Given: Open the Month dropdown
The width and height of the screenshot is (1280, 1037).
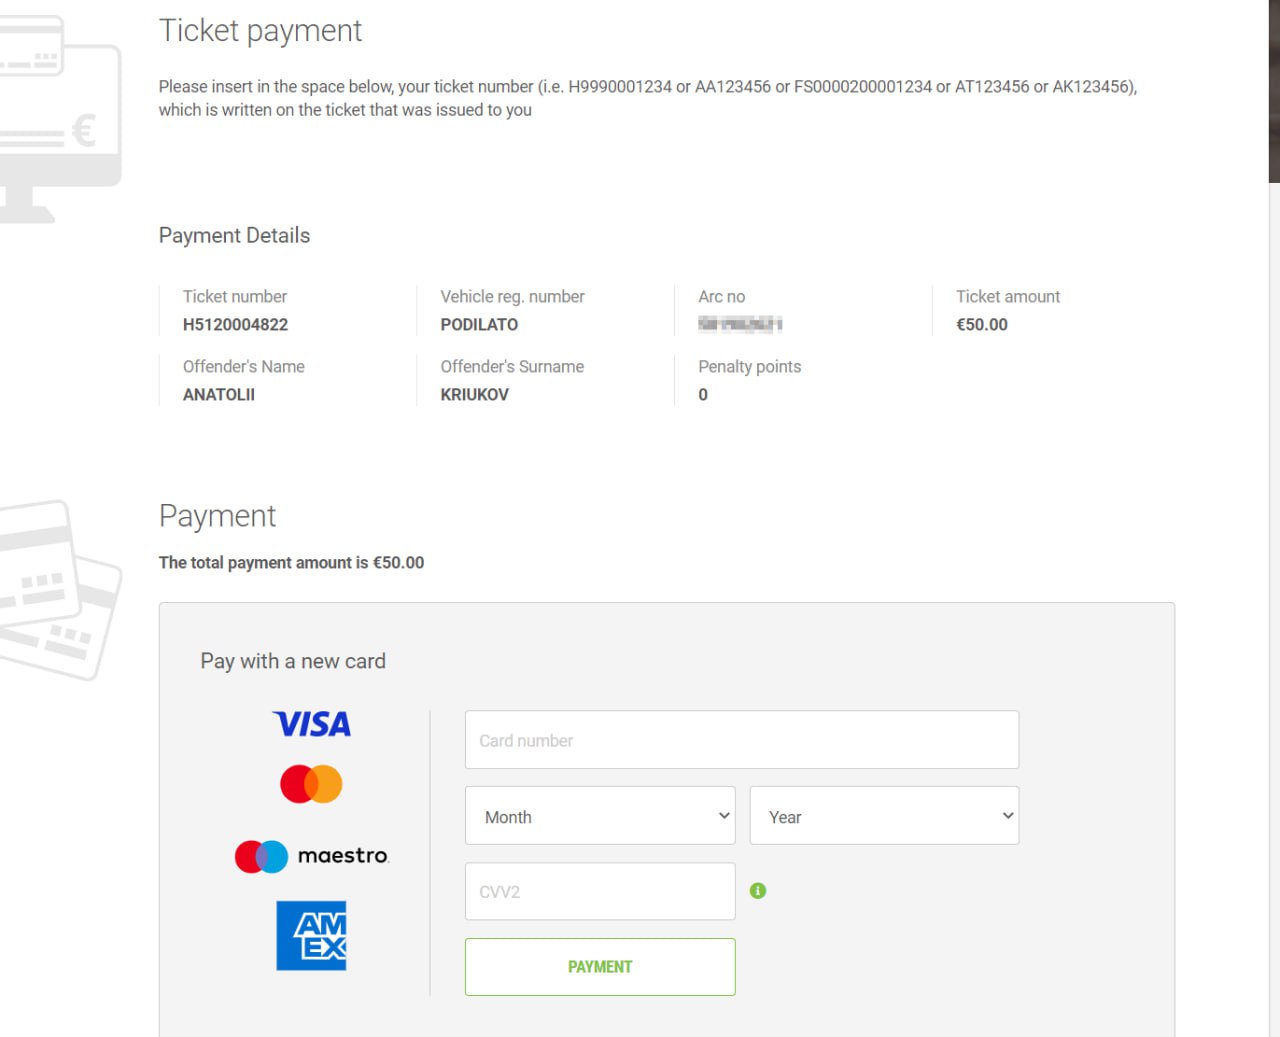Looking at the screenshot, I should click(600, 816).
